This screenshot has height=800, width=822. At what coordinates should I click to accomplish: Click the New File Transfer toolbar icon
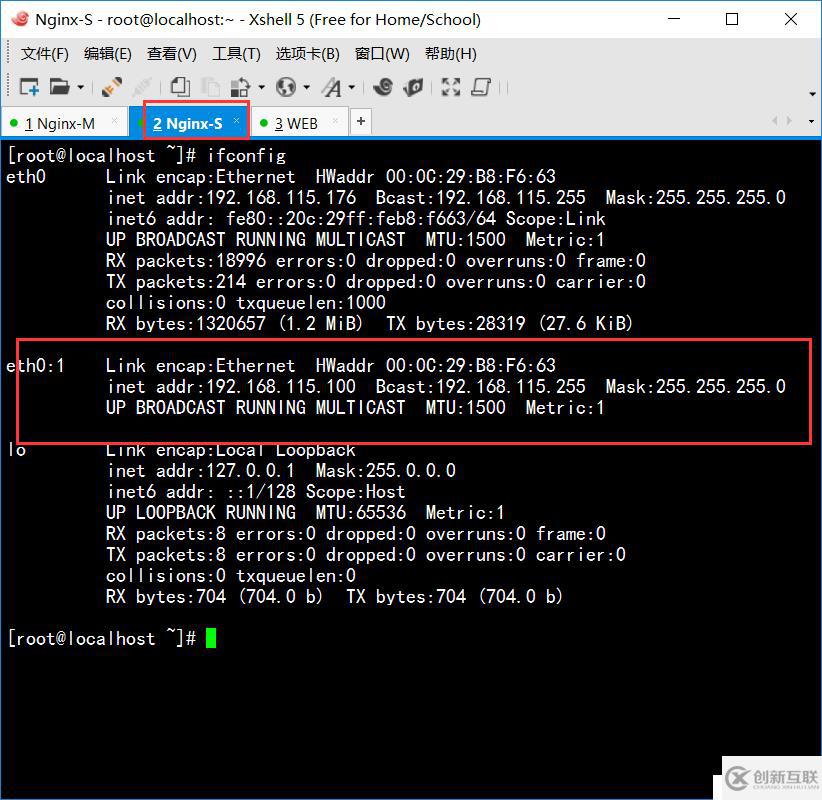pyautogui.click(x=242, y=87)
